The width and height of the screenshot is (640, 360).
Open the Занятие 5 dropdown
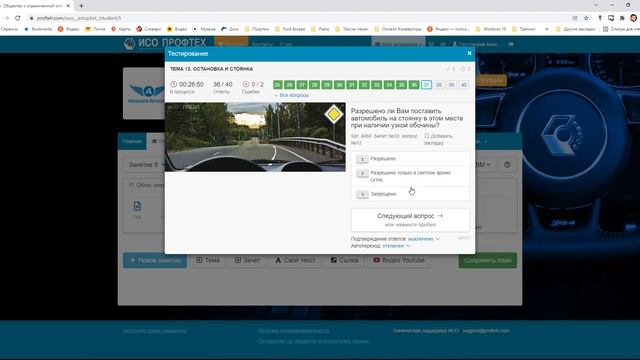click(x=146, y=164)
